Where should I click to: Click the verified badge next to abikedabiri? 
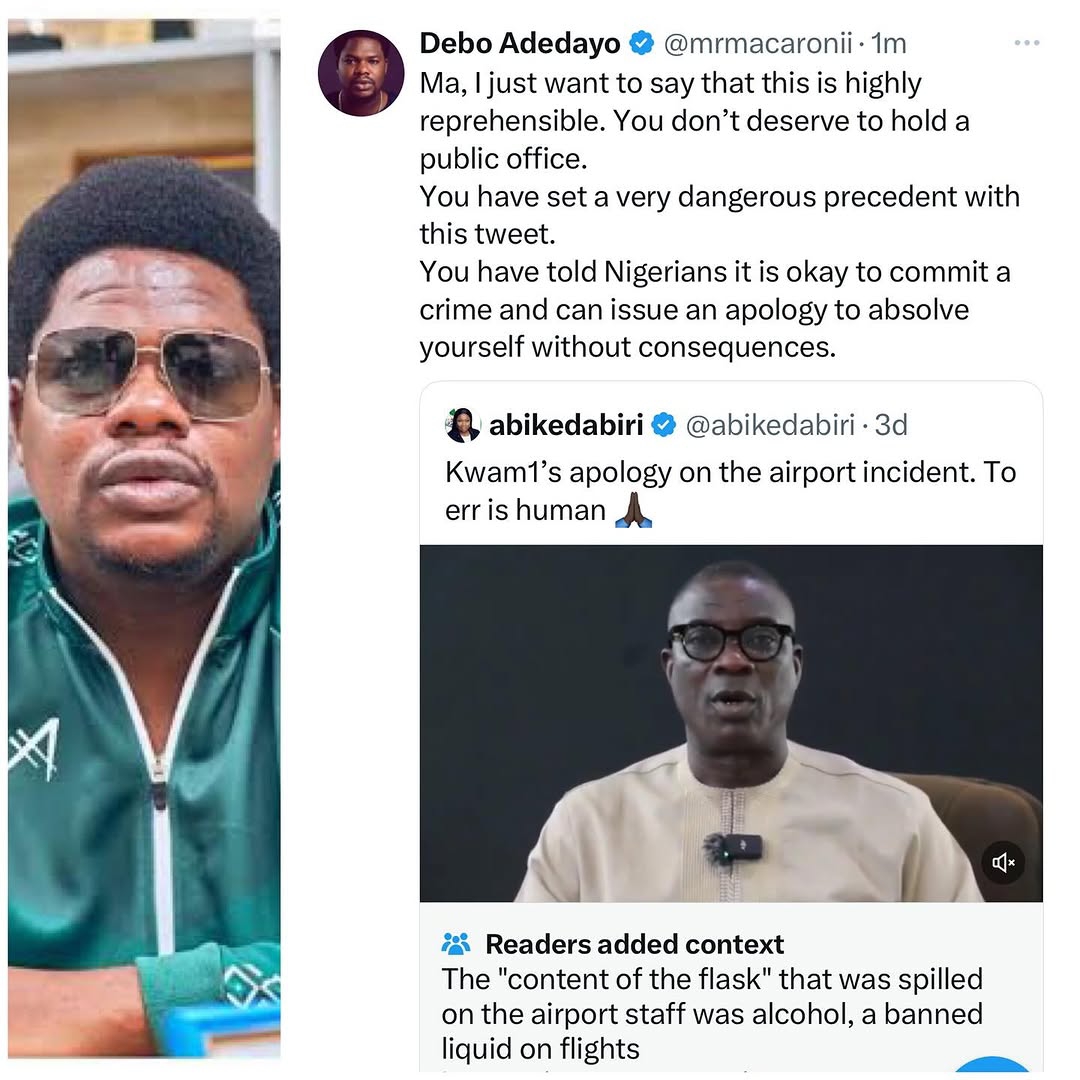point(664,426)
